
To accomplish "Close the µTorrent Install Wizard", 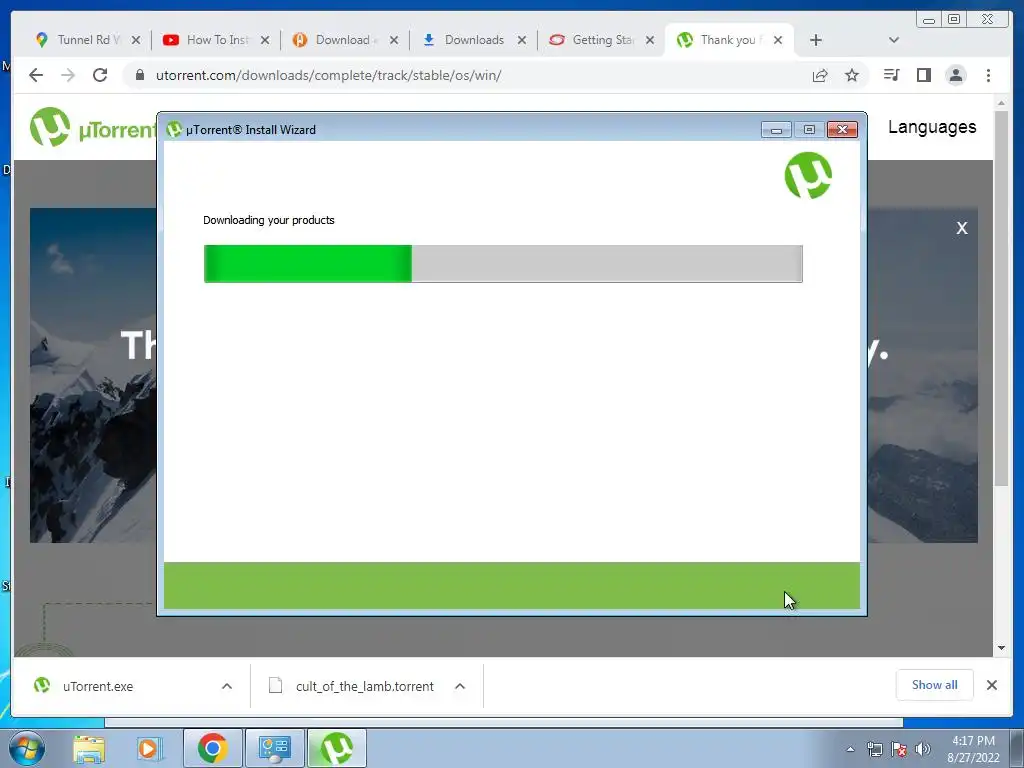I will coord(842,129).
